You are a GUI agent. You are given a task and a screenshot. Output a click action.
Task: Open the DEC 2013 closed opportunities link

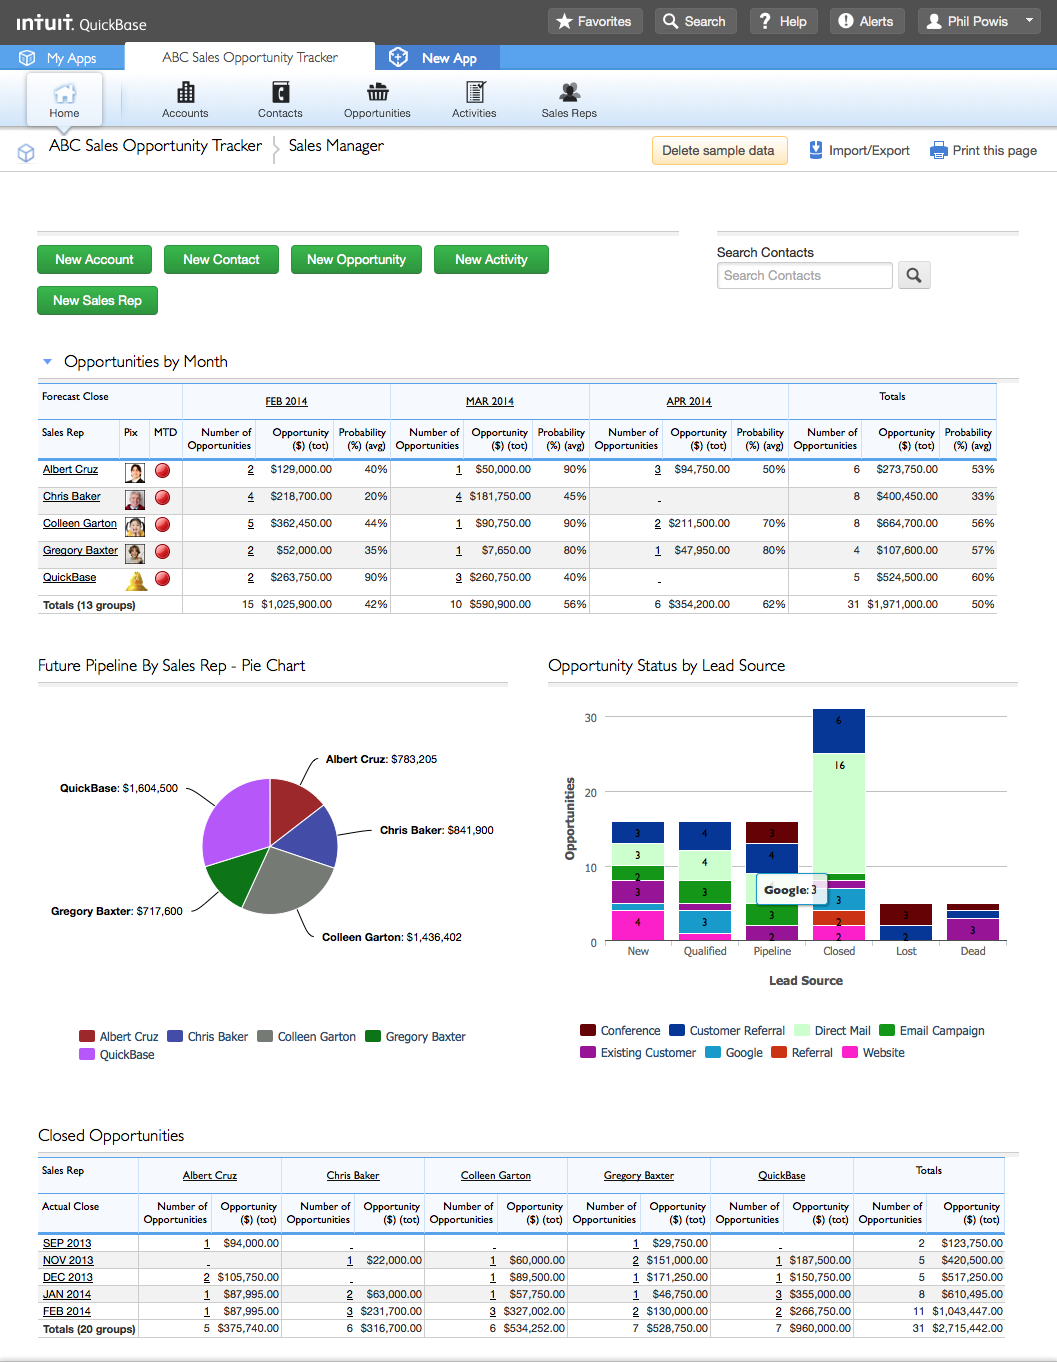coord(68,1277)
